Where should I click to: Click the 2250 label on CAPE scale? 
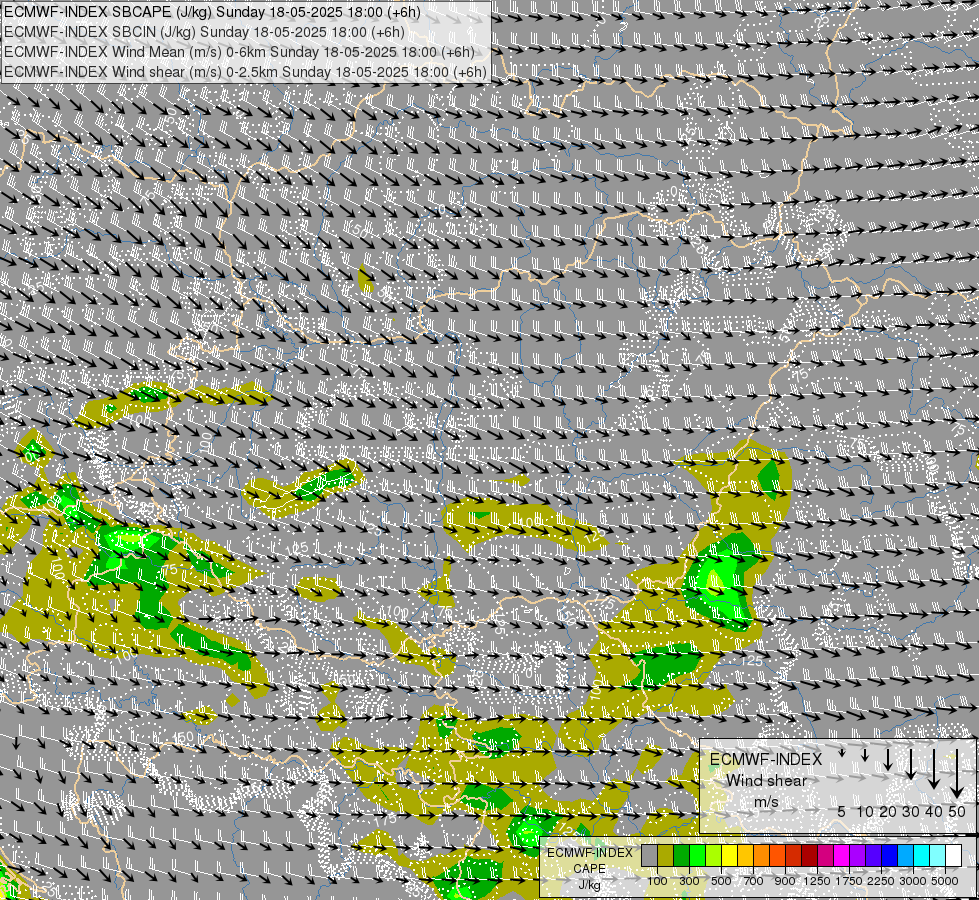(881, 881)
